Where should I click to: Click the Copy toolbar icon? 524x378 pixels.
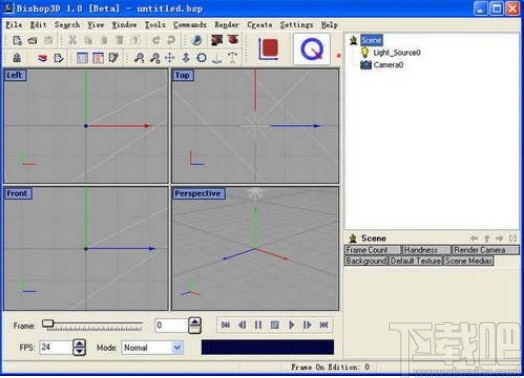88,40
